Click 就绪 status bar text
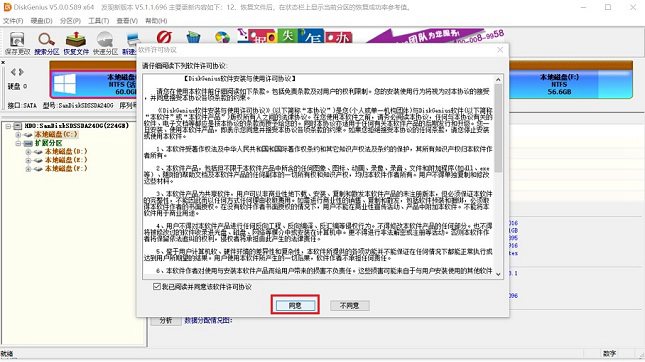 pyautogui.click(x=7, y=354)
